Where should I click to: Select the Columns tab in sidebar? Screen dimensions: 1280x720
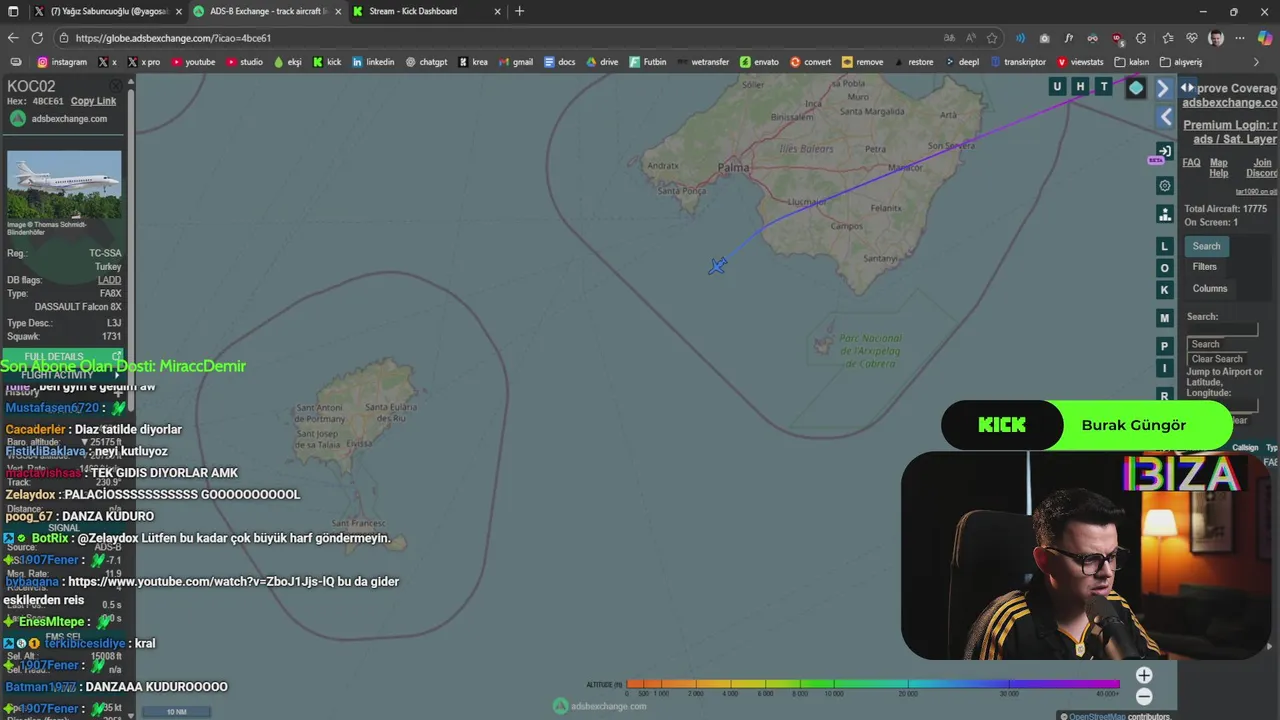click(x=1209, y=288)
